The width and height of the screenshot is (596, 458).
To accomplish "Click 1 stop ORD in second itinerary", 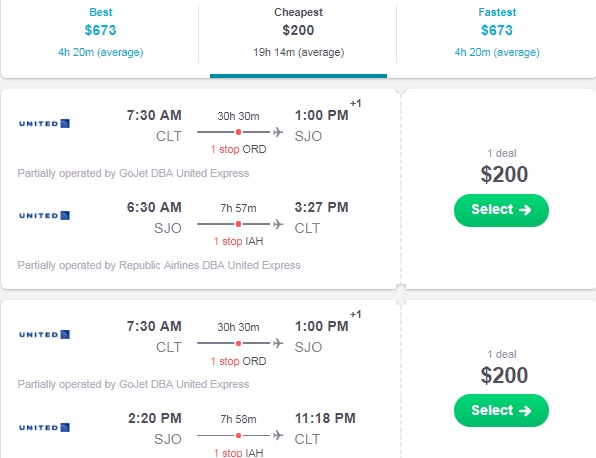I will [238, 361].
